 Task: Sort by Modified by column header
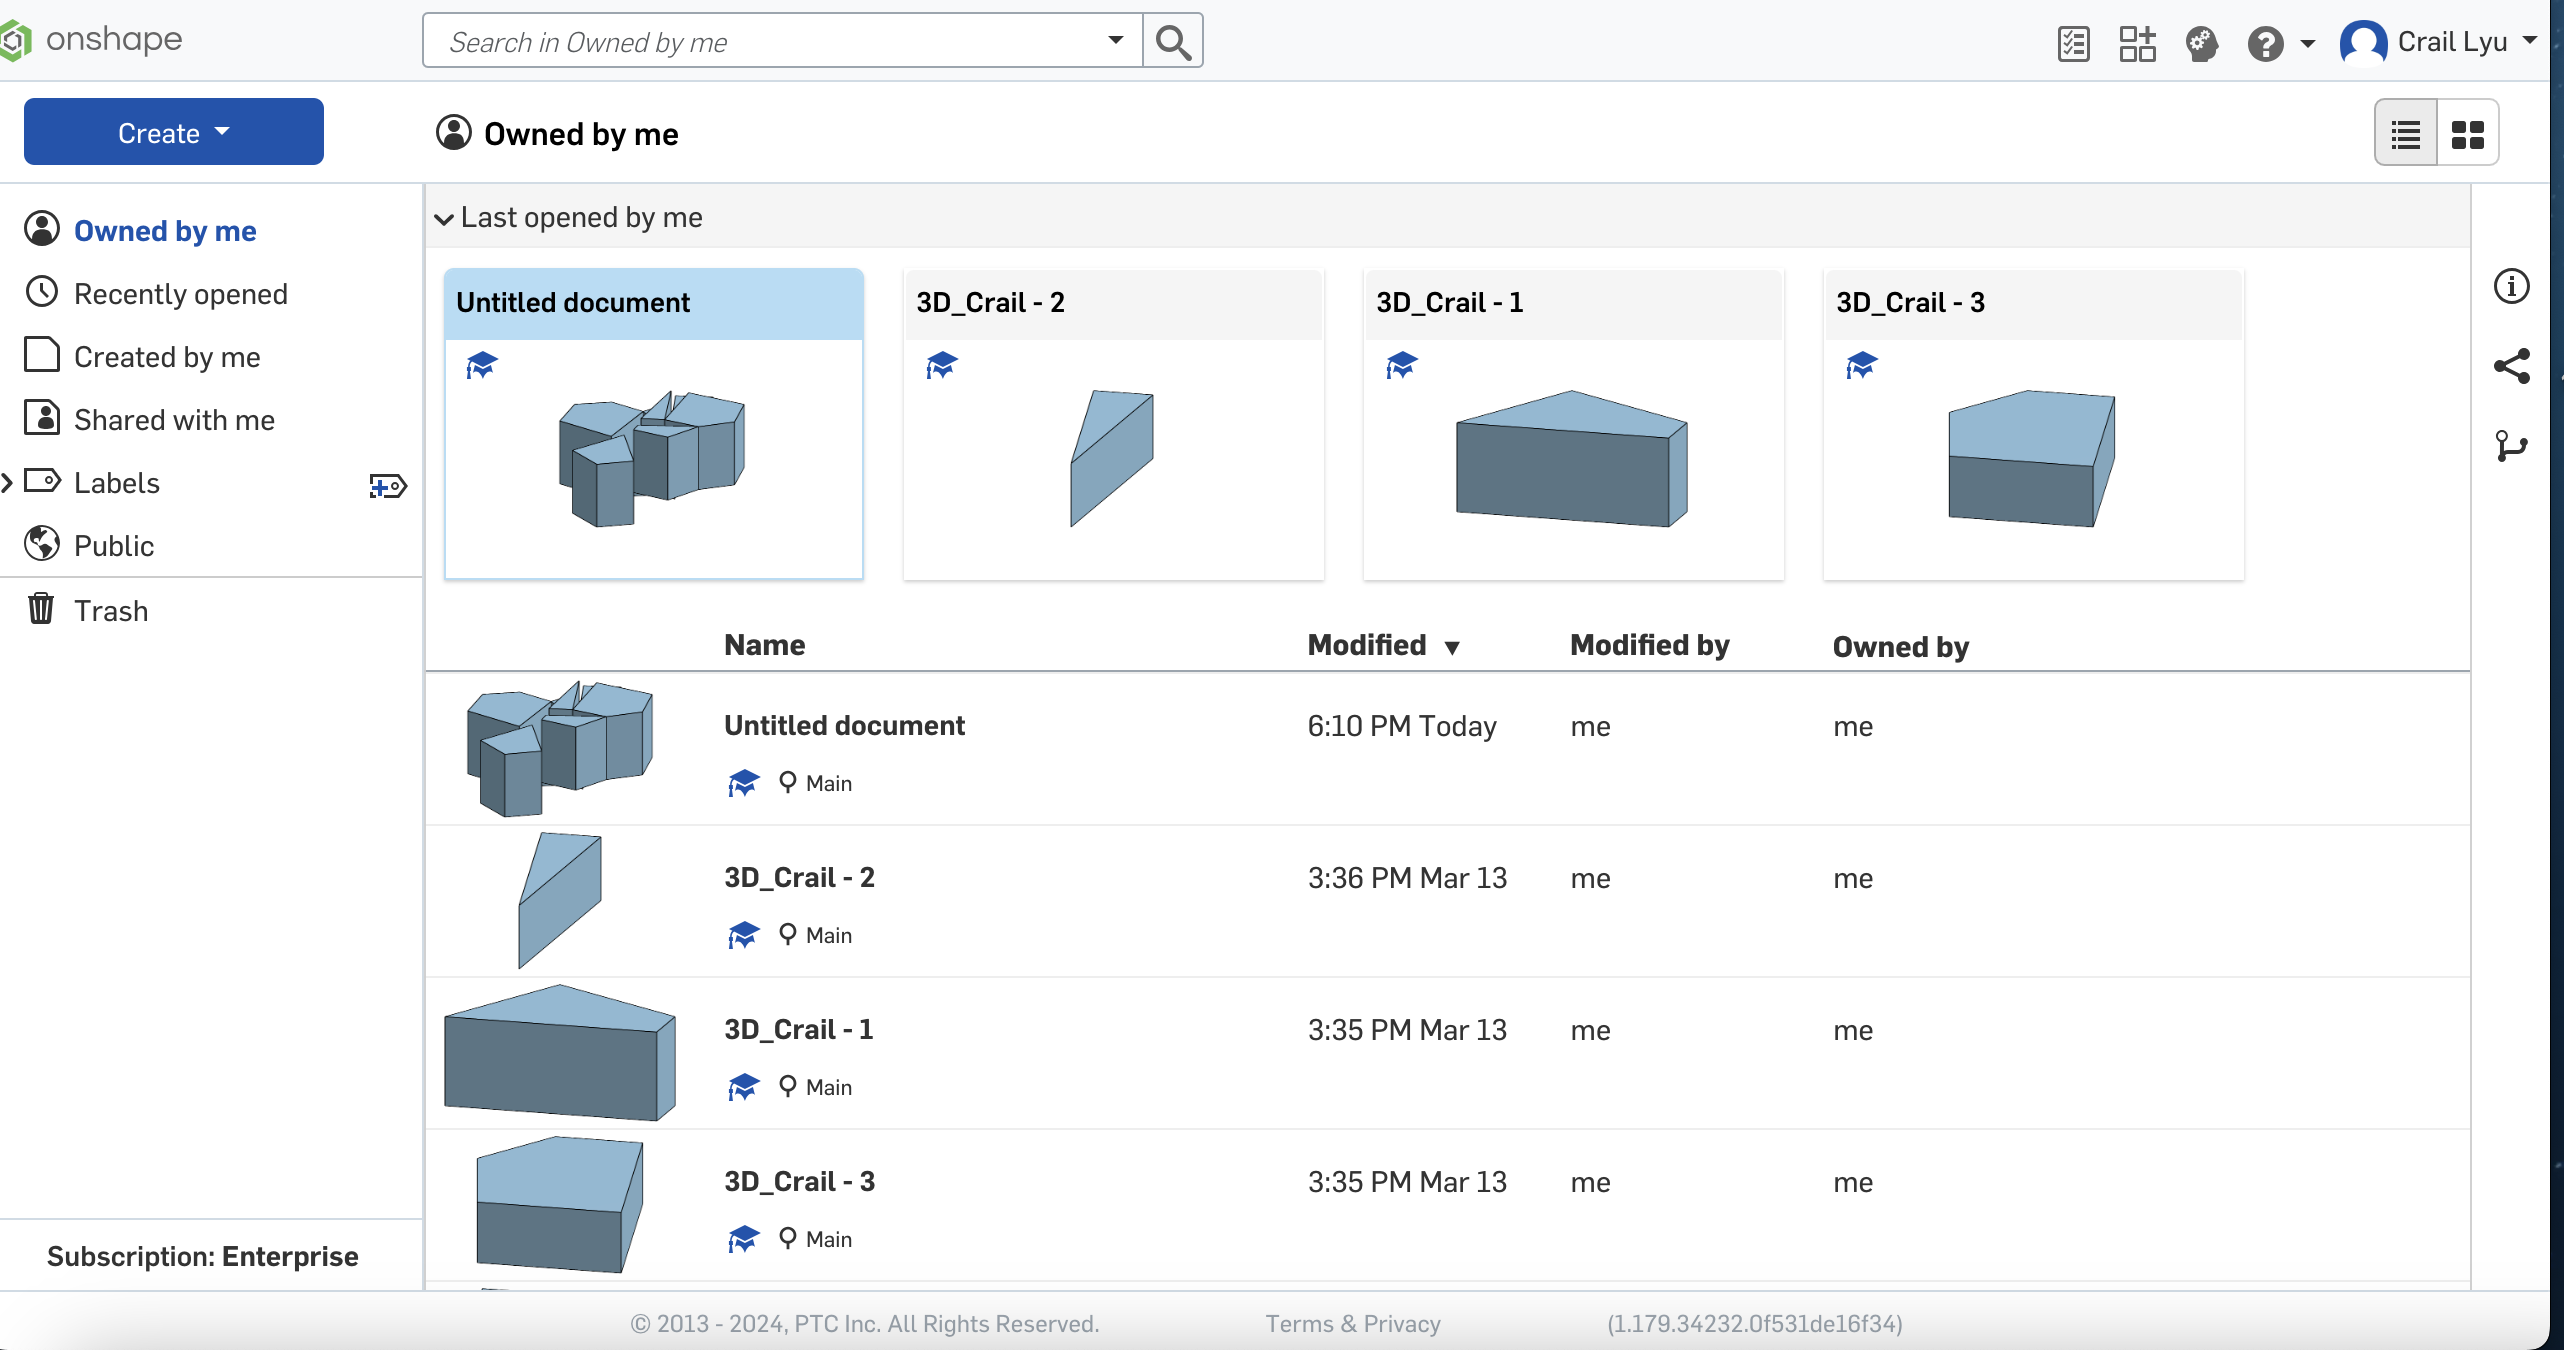click(1650, 645)
